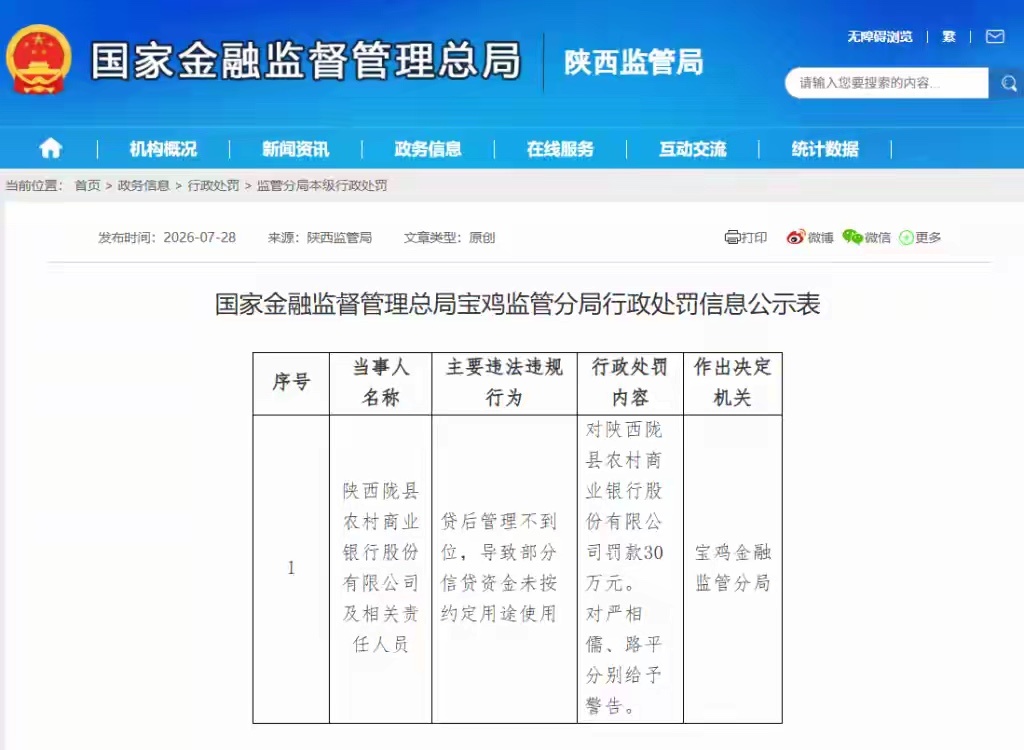Click the 微博 share text
Image resolution: width=1024 pixels, height=750 pixels.
pos(820,237)
